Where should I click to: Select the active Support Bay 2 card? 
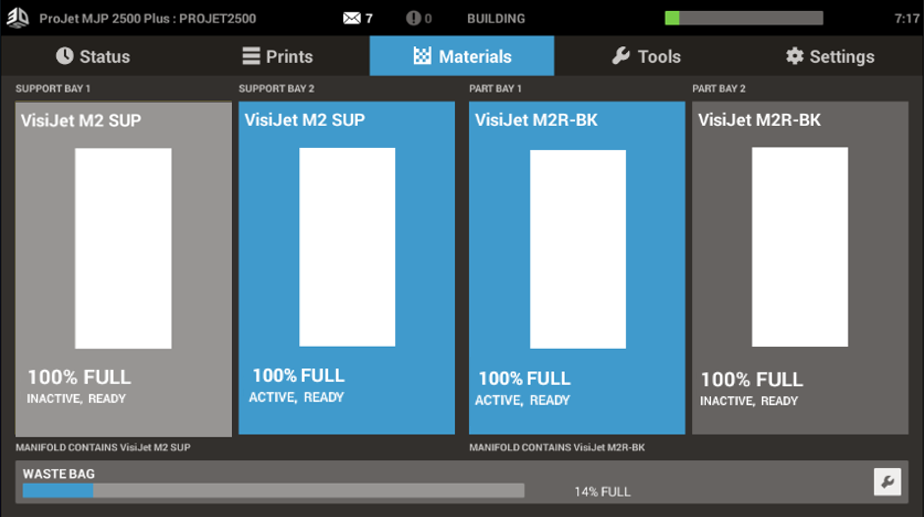[346, 269]
